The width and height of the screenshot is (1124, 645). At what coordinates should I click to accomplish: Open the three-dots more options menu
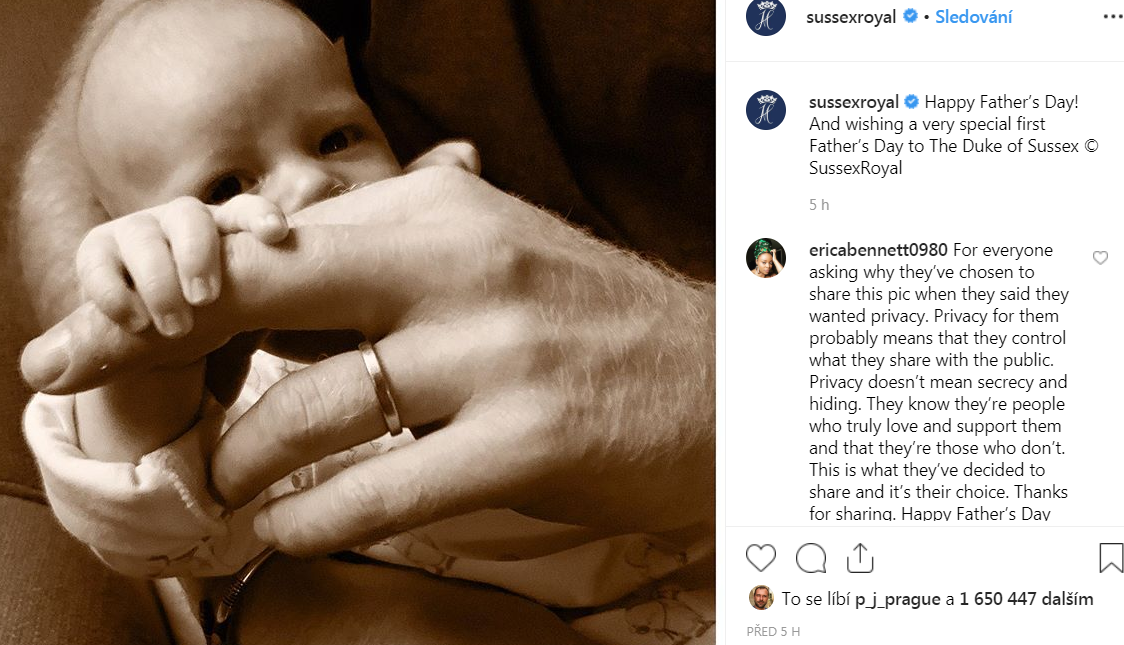coord(1112,17)
